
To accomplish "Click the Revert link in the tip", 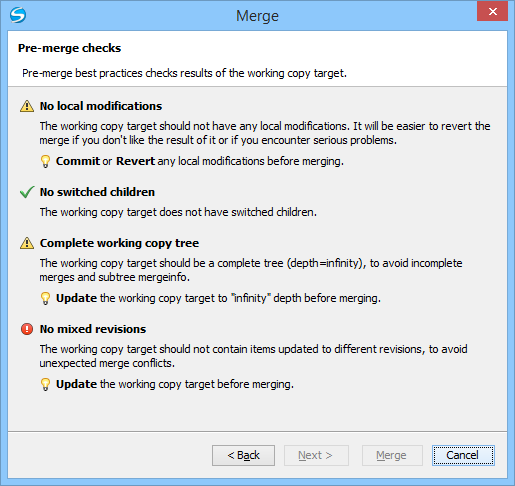I will [x=135, y=161].
